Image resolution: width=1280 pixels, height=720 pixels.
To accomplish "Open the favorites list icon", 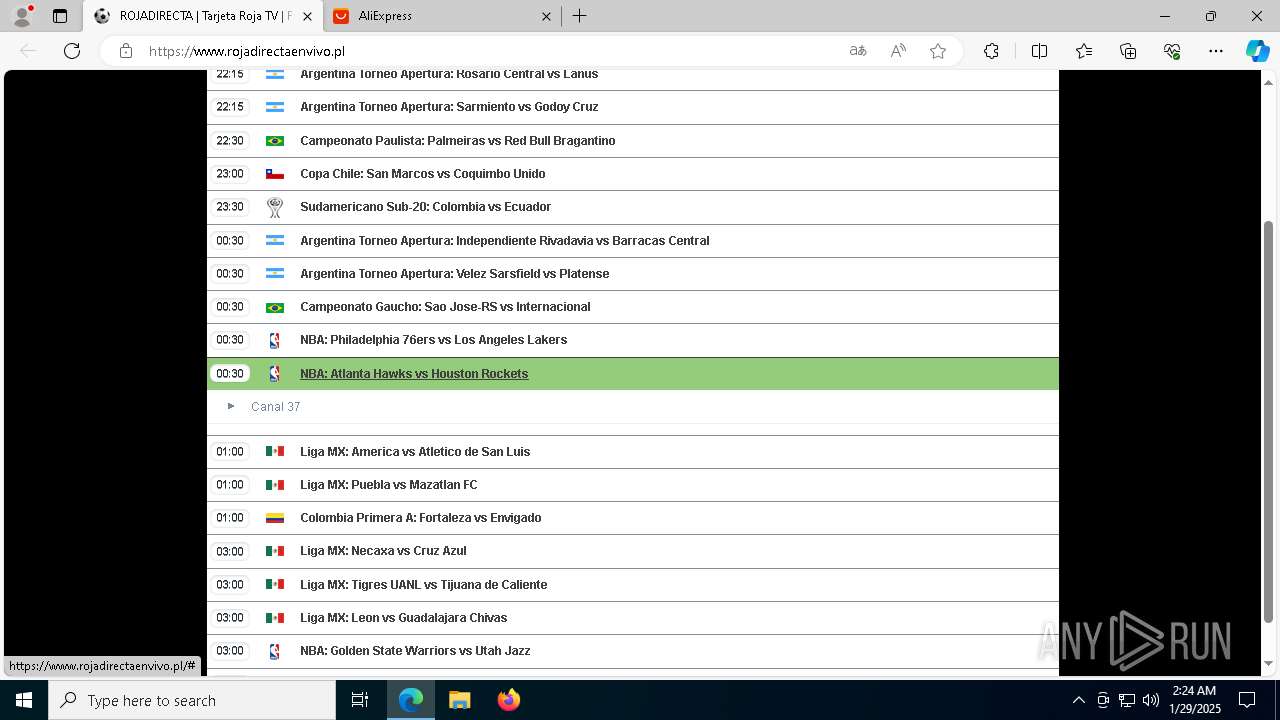I will 1084,51.
